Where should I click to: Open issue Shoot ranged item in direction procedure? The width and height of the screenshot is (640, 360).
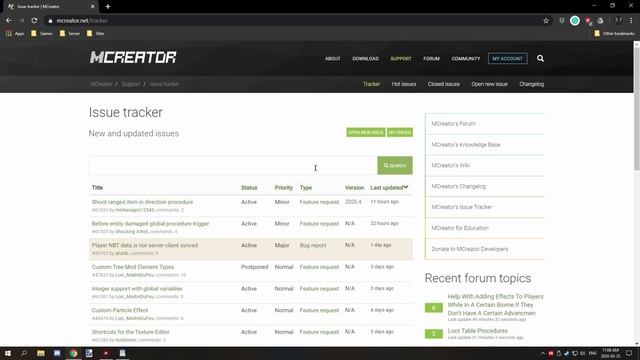[142, 202]
